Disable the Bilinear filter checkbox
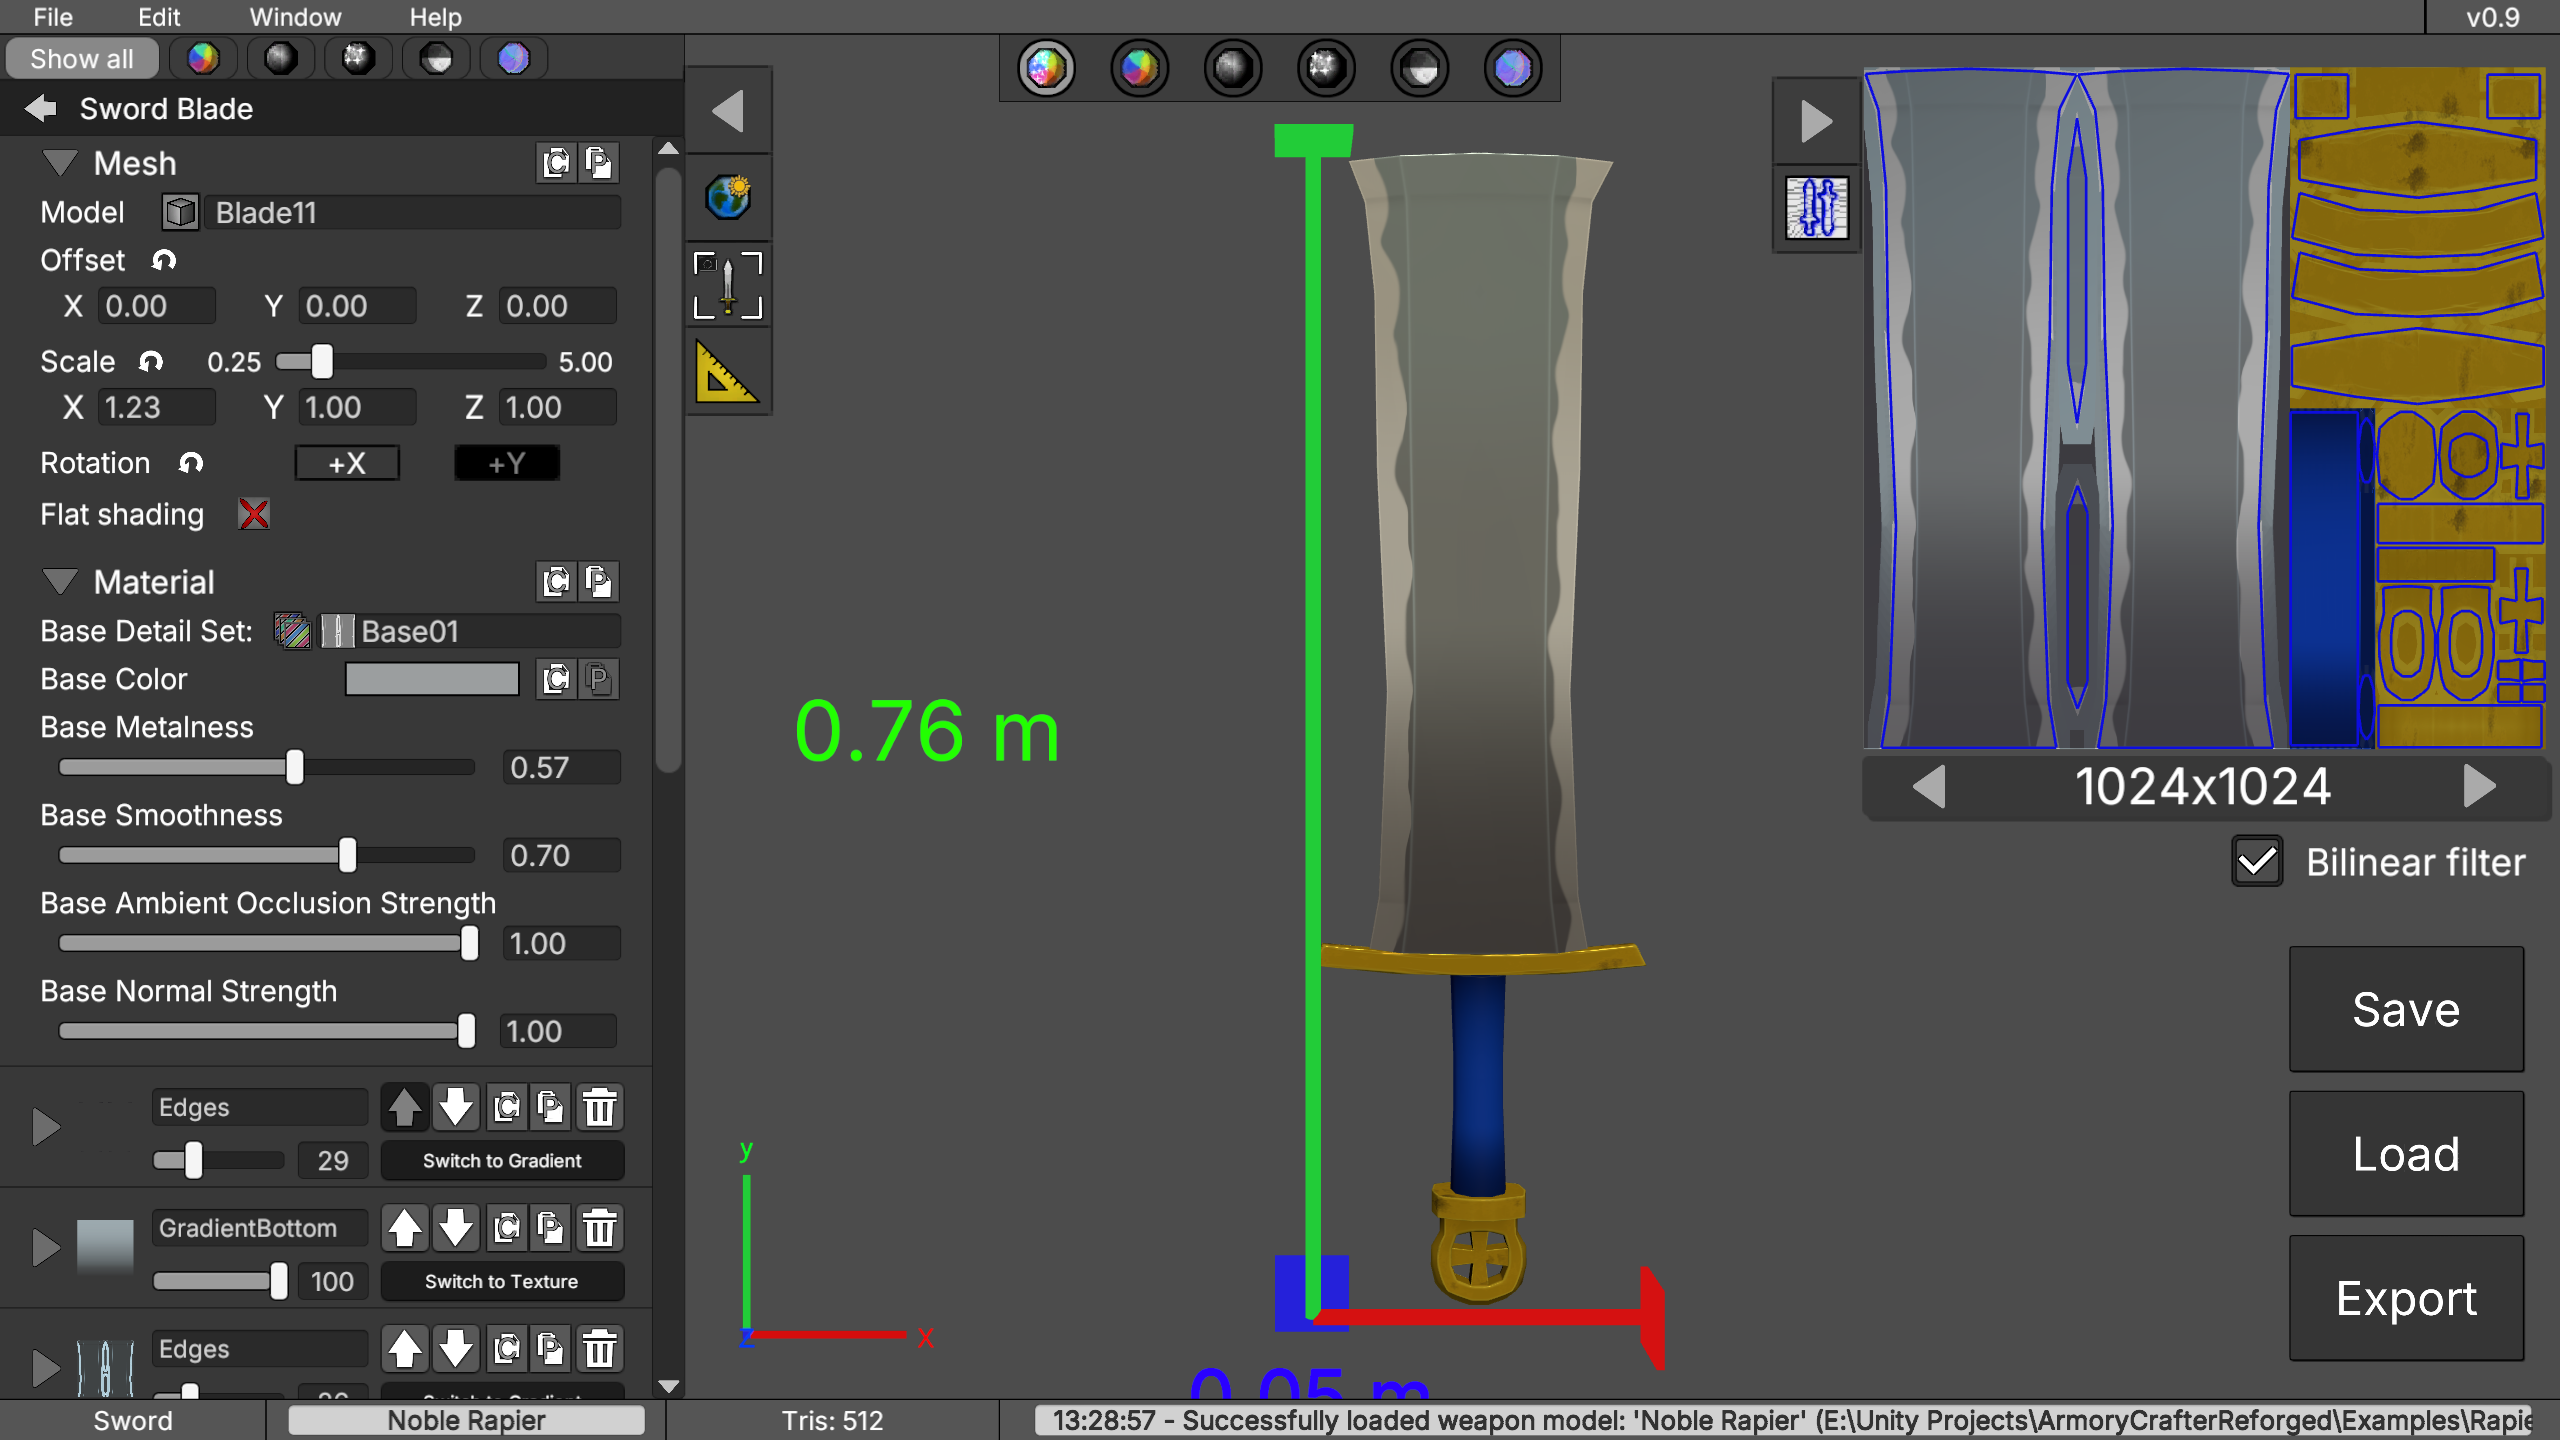2560x1440 pixels. tap(2256, 862)
